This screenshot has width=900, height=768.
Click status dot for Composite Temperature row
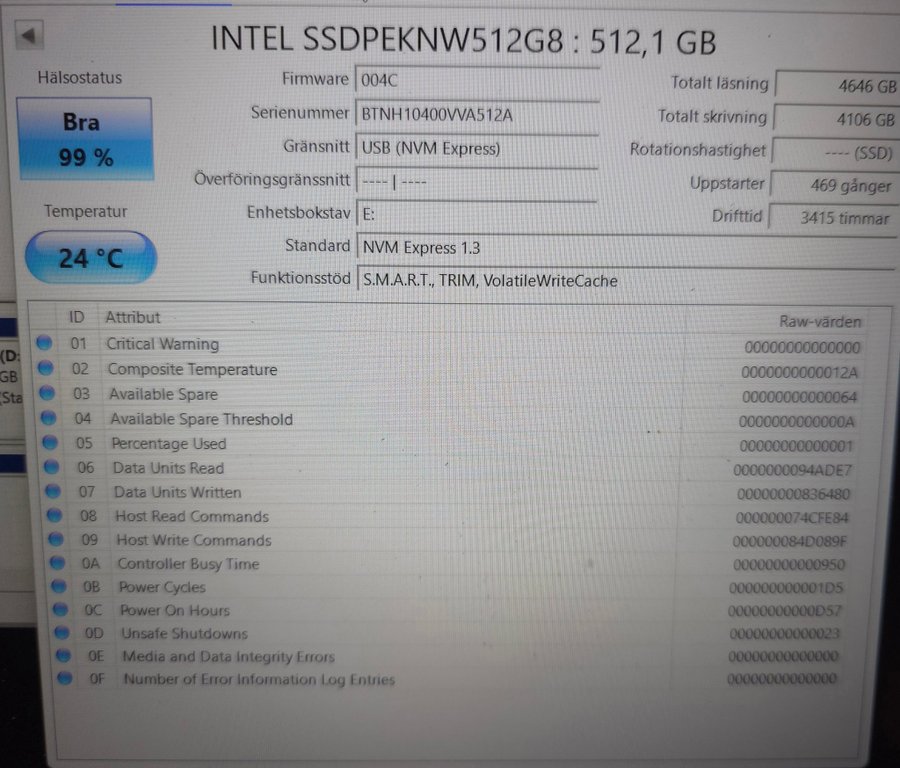46,368
